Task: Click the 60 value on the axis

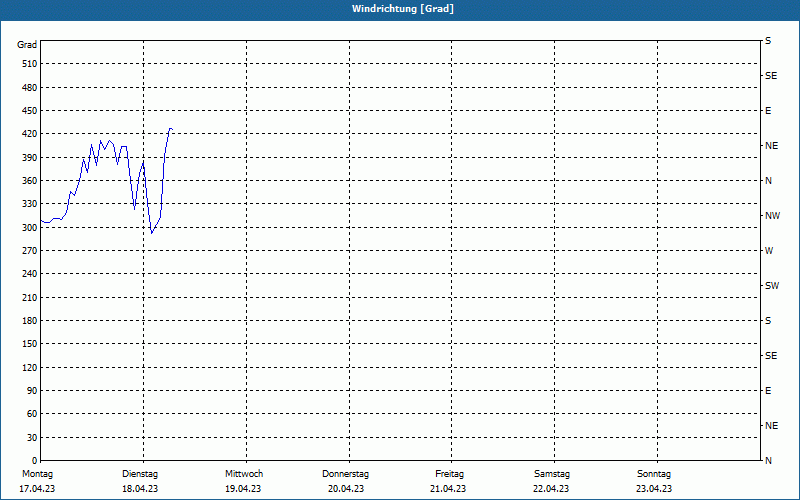Action: click(x=32, y=414)
